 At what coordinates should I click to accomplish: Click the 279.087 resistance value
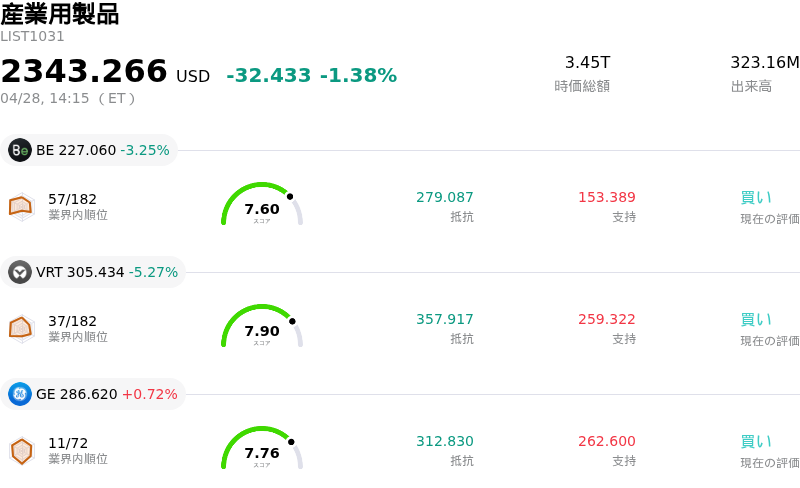(445, 198)
